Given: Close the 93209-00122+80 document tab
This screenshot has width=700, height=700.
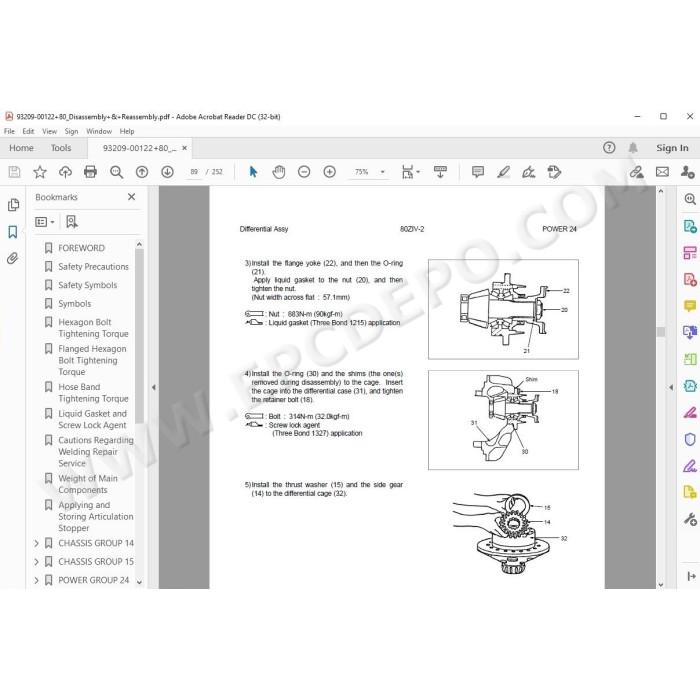Looking at the screenshot, I should (x=184, y=148).
